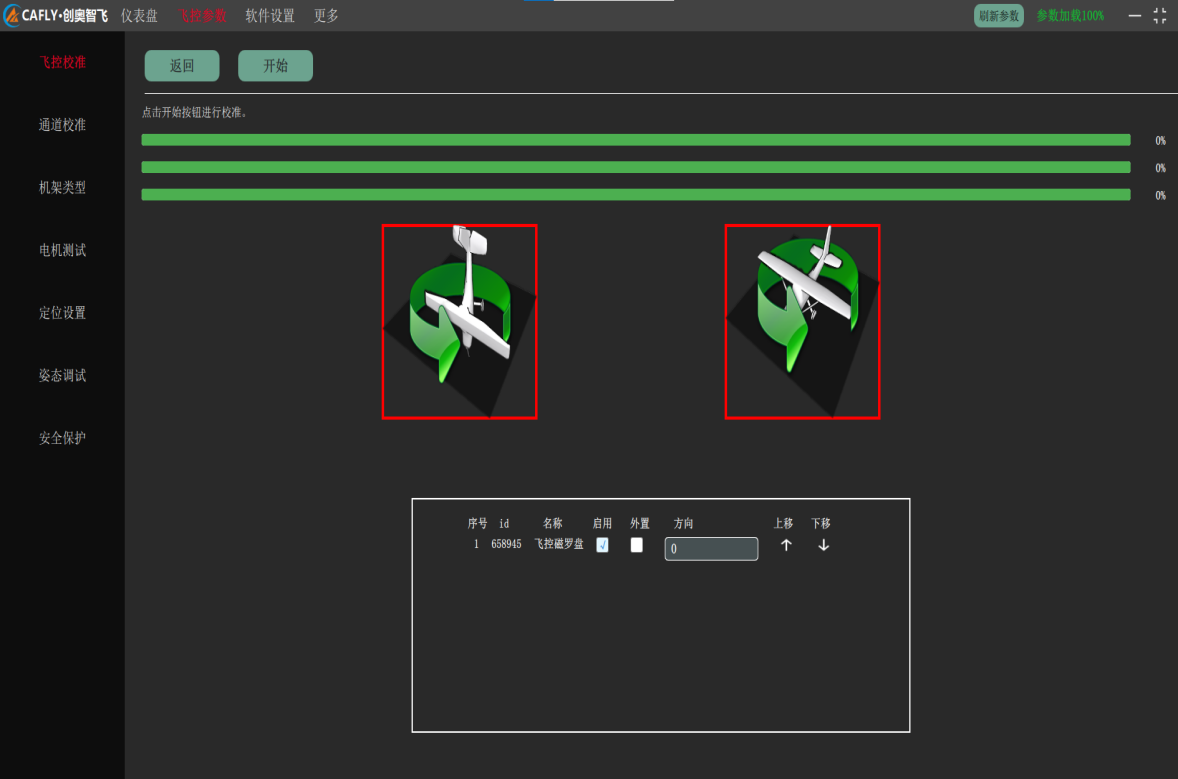Click the 刷新参数 button

click(998, 16)
